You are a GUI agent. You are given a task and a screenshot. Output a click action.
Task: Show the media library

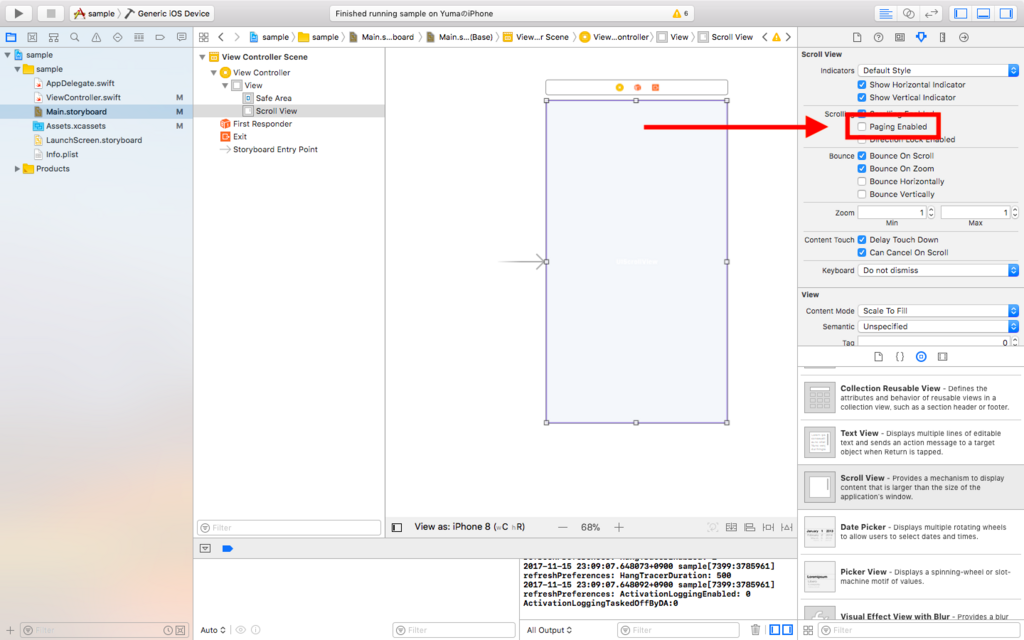942,357
